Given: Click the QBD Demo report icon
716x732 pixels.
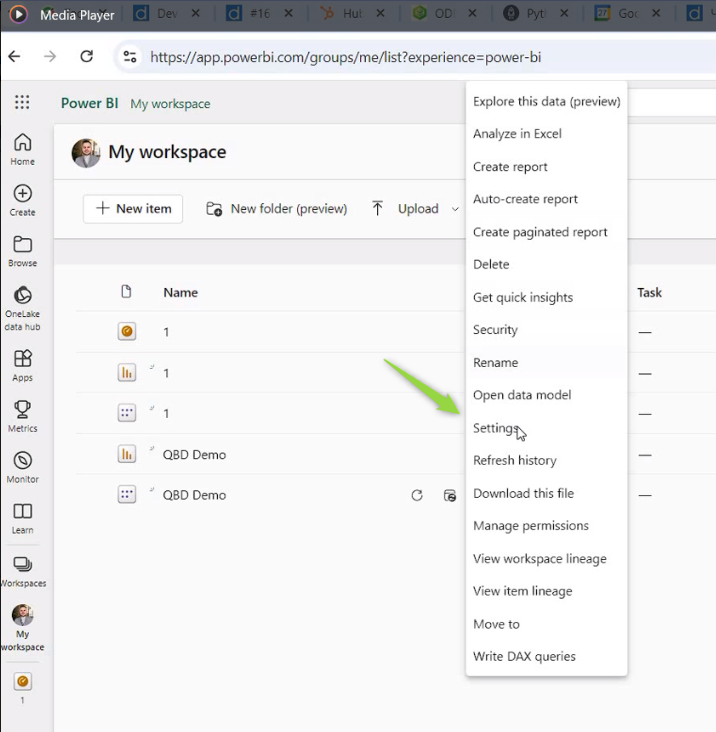Looking at the screenshot, I should coord(126,454).
